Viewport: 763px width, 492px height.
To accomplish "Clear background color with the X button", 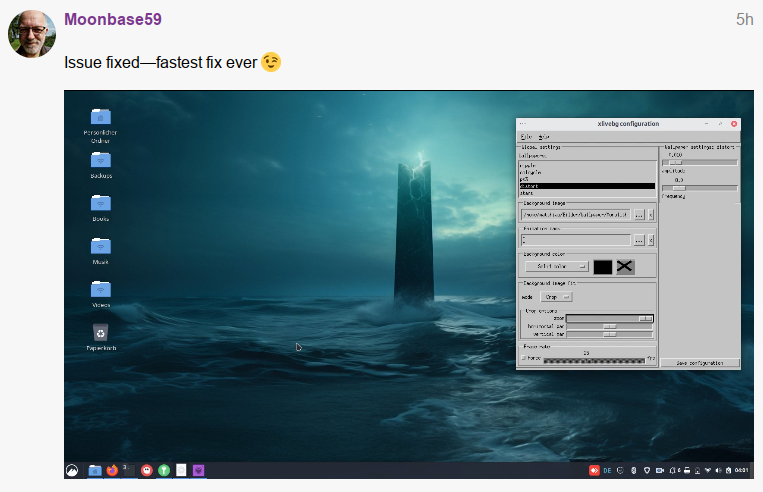I will coord(625,267).
